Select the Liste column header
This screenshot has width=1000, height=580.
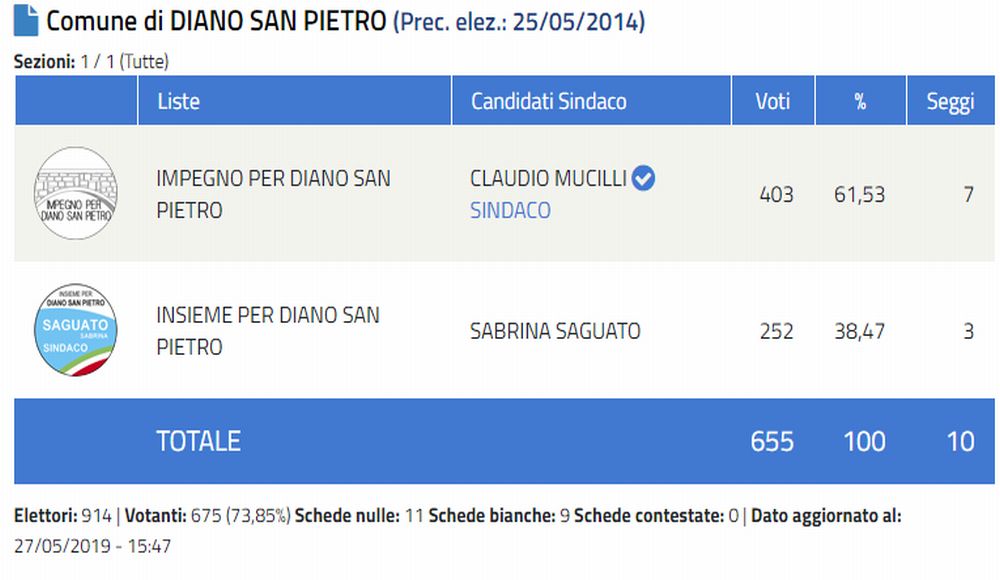coord(179,101)
